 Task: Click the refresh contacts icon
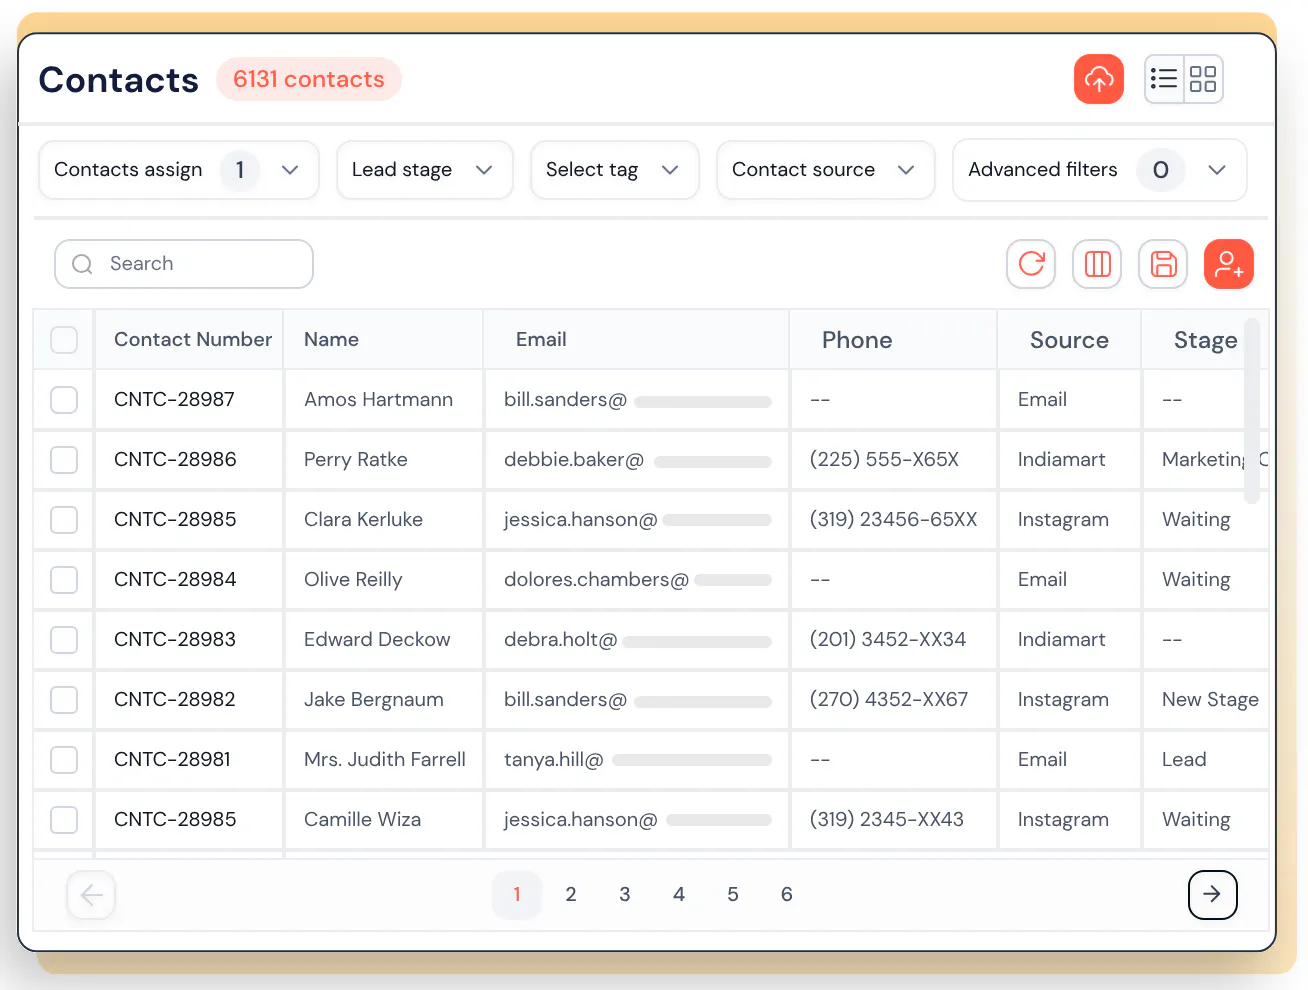point(1031,264)
